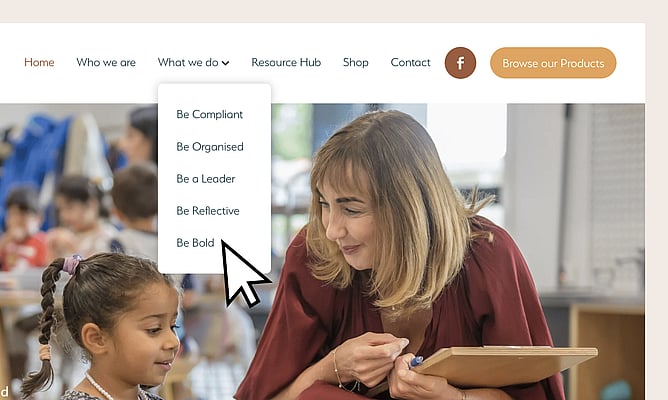Select the Be Bold menu entry
The height and width of the screenshot is (400, 668).
[x=195, y=243]
